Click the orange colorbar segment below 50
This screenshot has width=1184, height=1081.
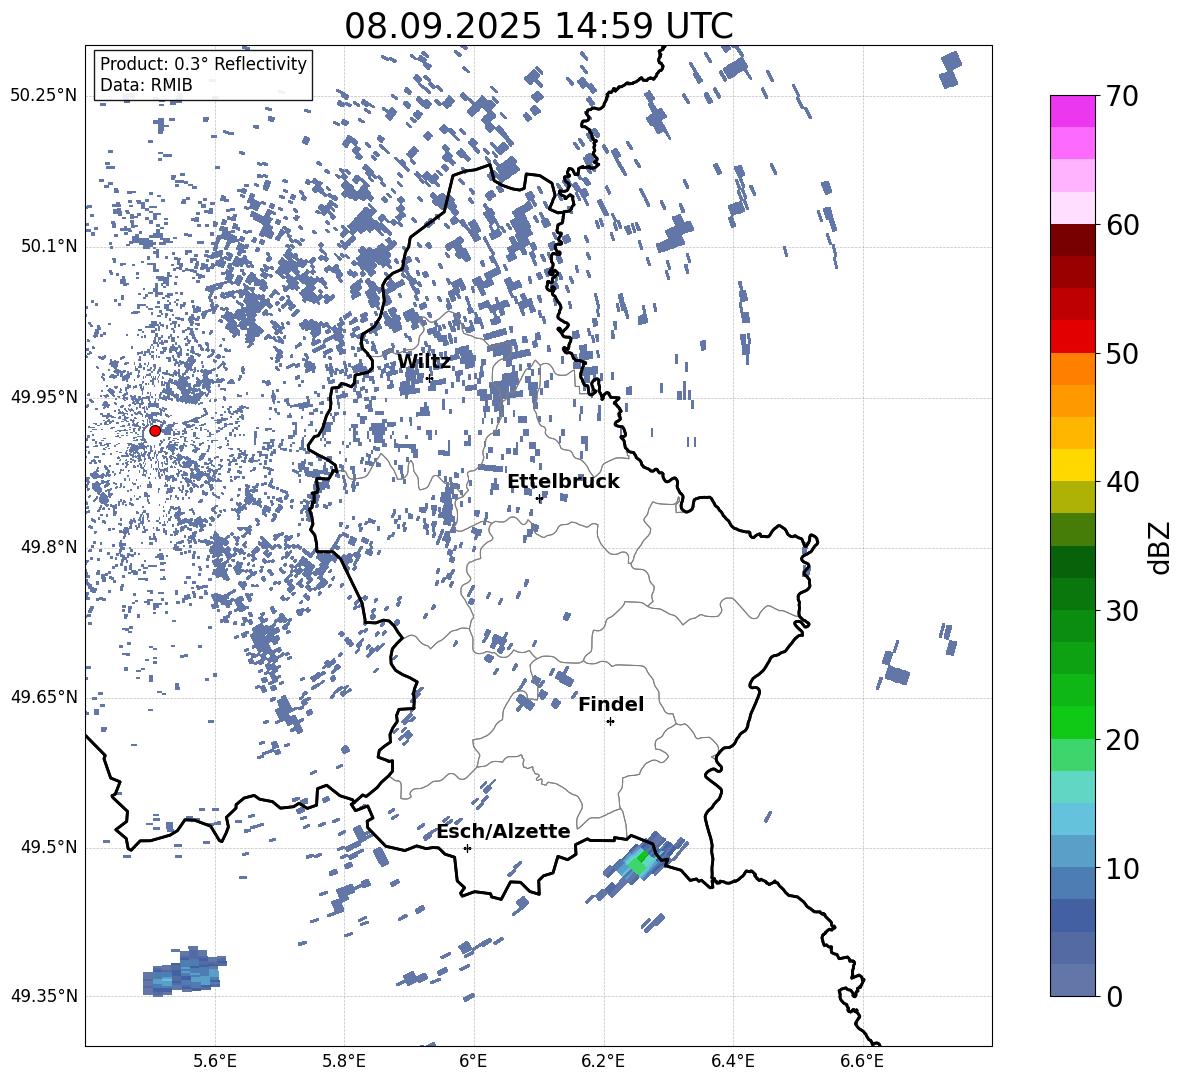(1072, 368)
